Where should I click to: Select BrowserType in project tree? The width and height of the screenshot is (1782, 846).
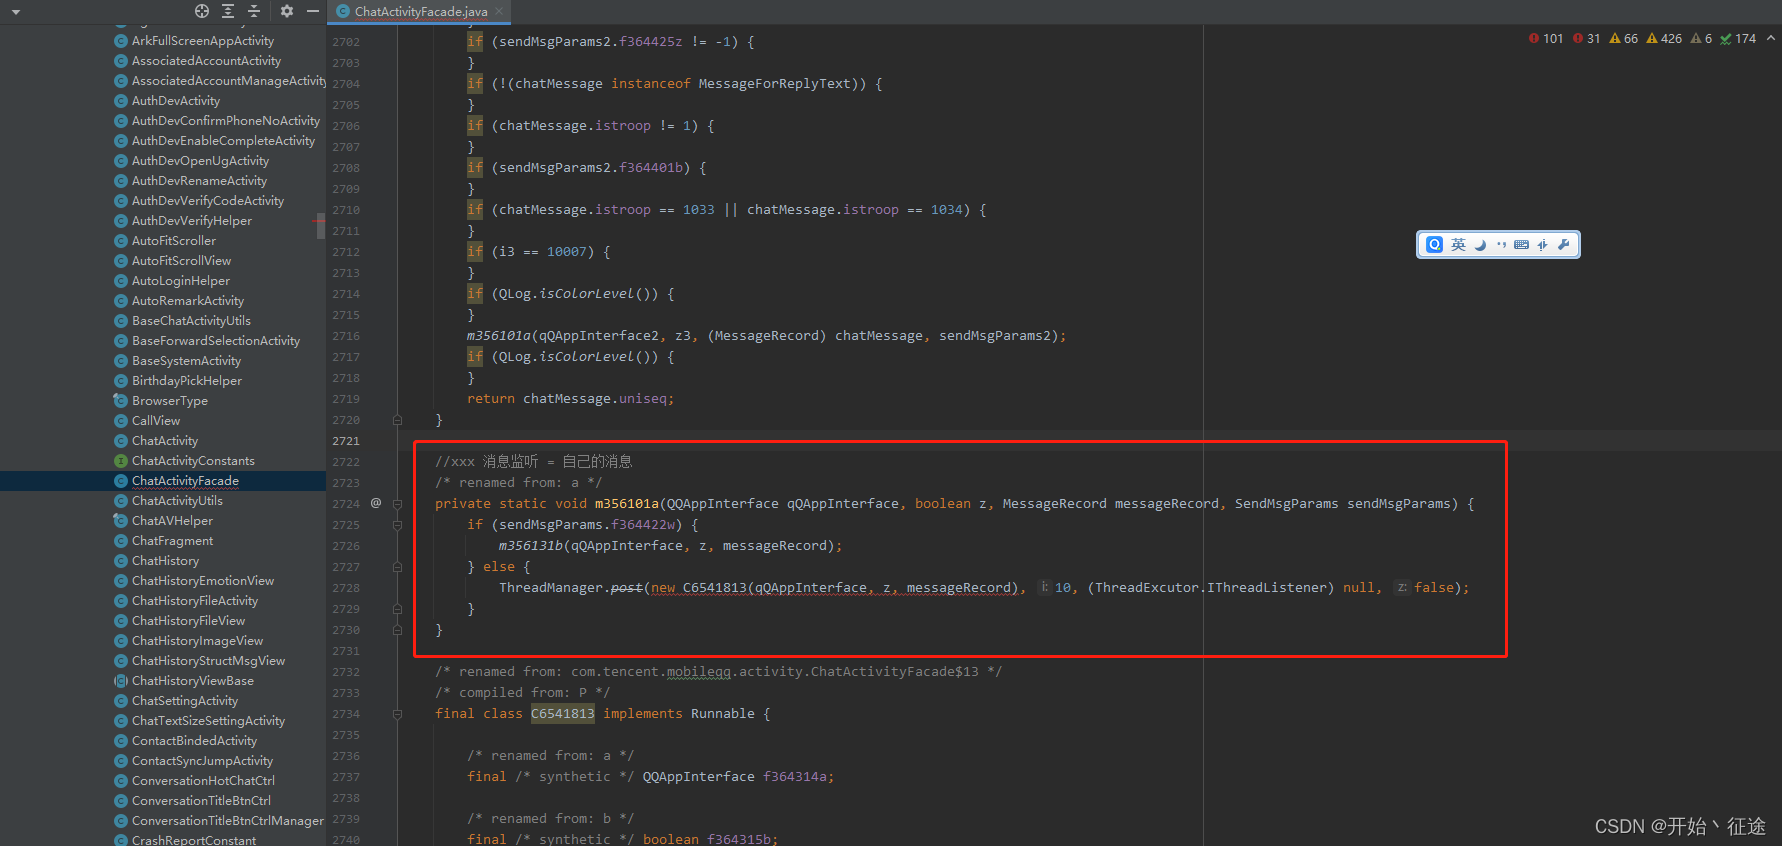pos(170,401)
